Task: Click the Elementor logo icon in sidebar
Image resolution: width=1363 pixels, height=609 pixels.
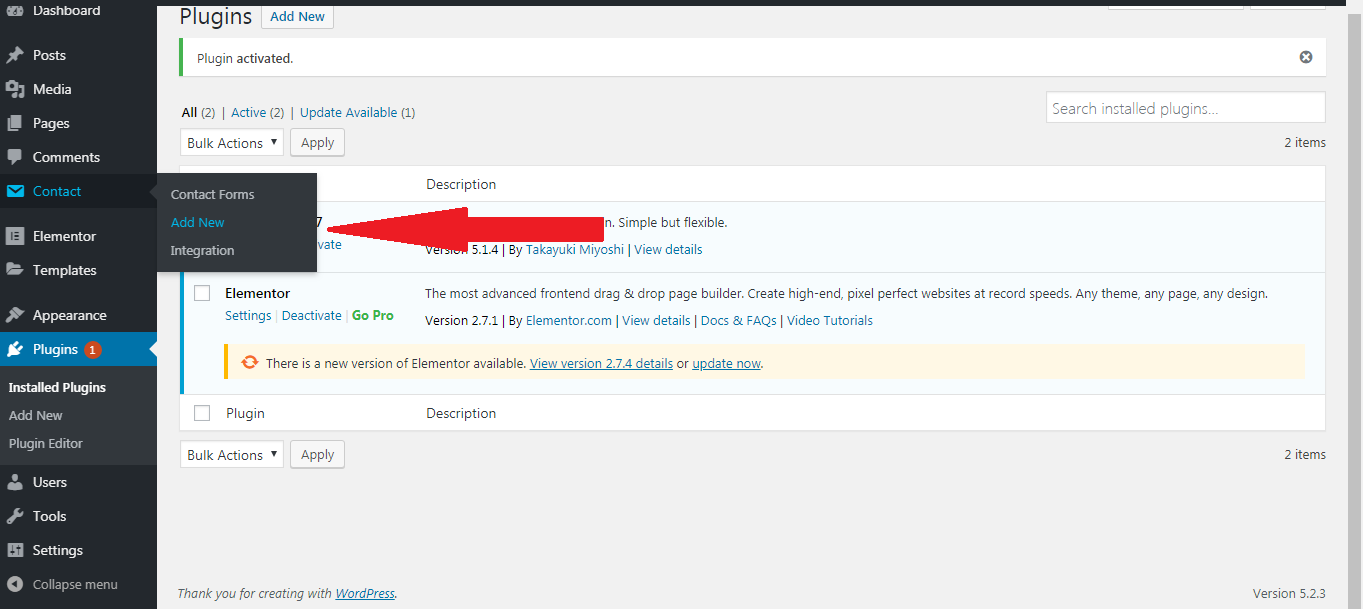Action: point(15,236)
